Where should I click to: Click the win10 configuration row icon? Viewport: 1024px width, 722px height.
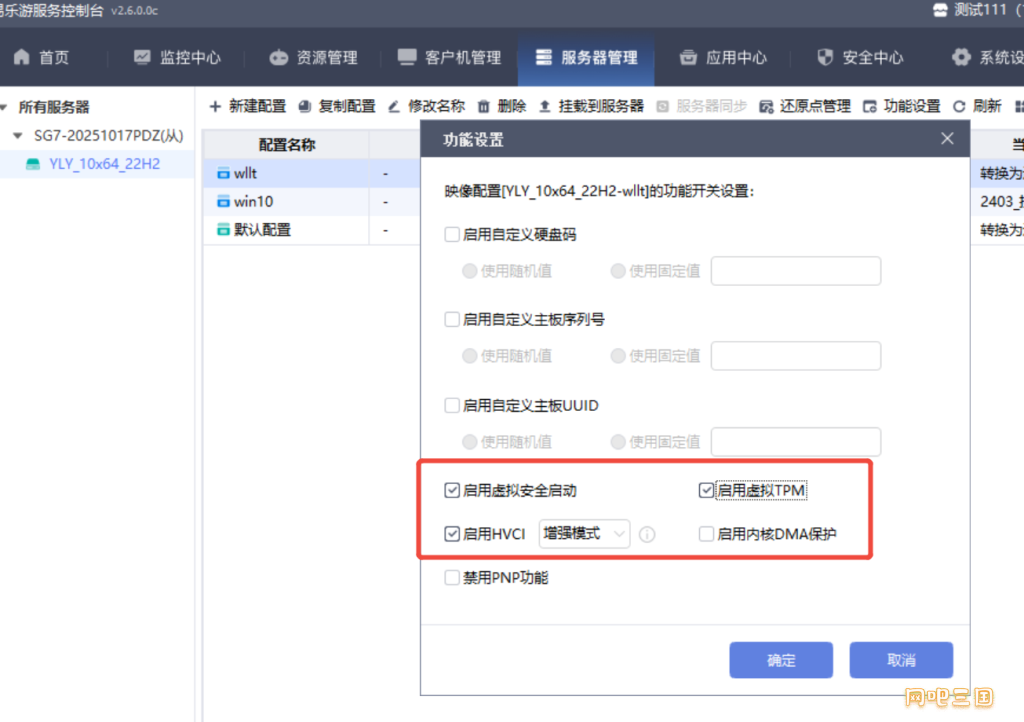223,201
